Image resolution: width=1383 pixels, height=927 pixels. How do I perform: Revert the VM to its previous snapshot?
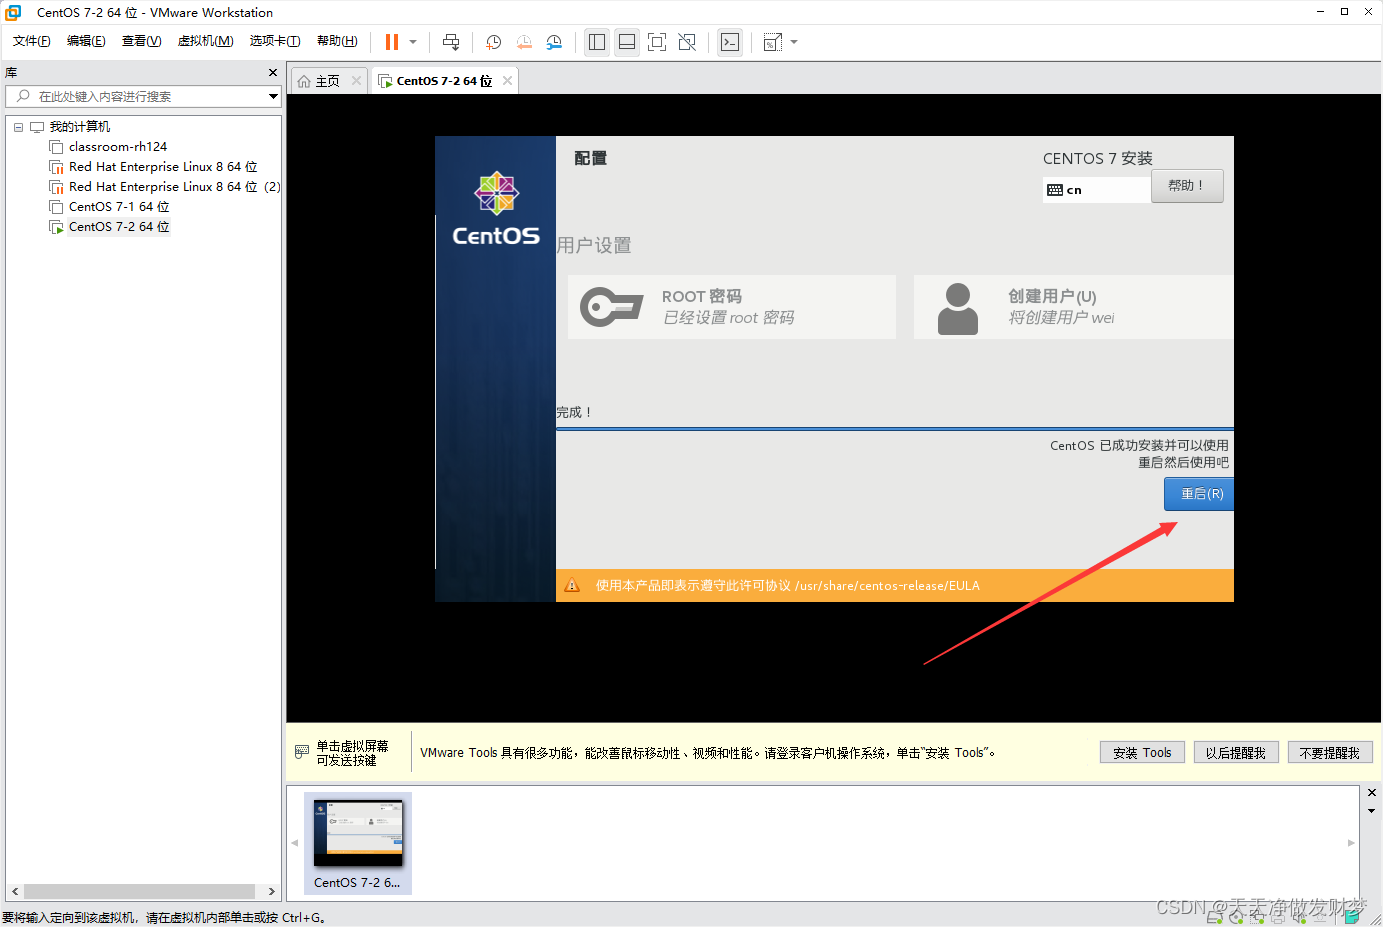(x=524, y=42)
